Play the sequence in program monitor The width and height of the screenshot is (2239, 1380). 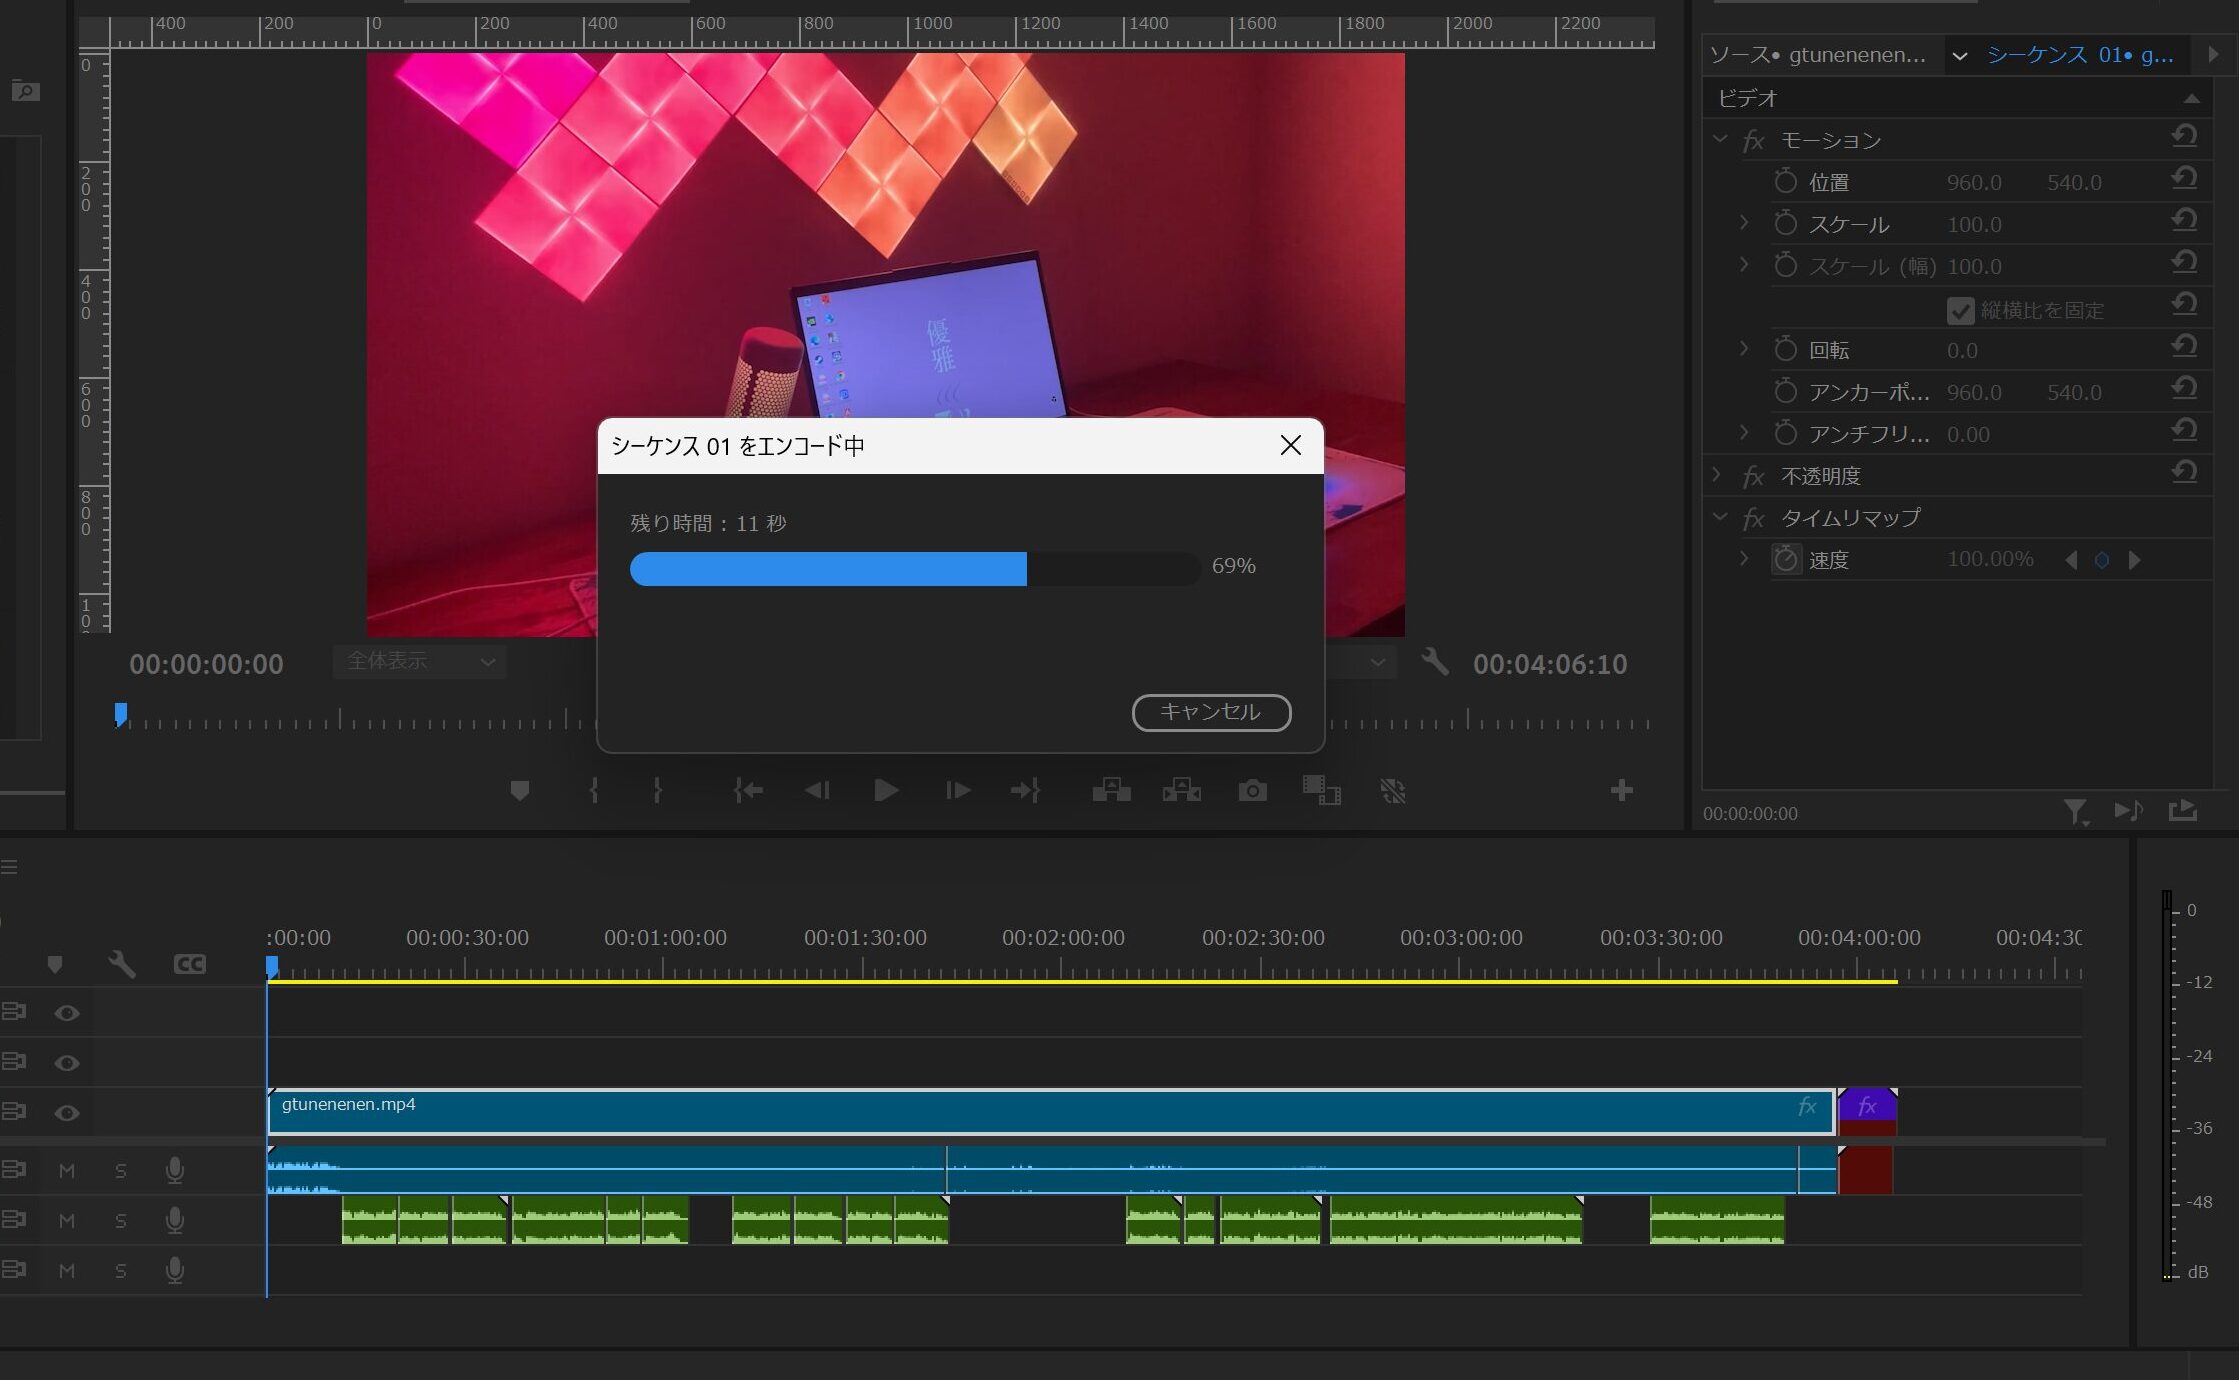click(885, 791)
